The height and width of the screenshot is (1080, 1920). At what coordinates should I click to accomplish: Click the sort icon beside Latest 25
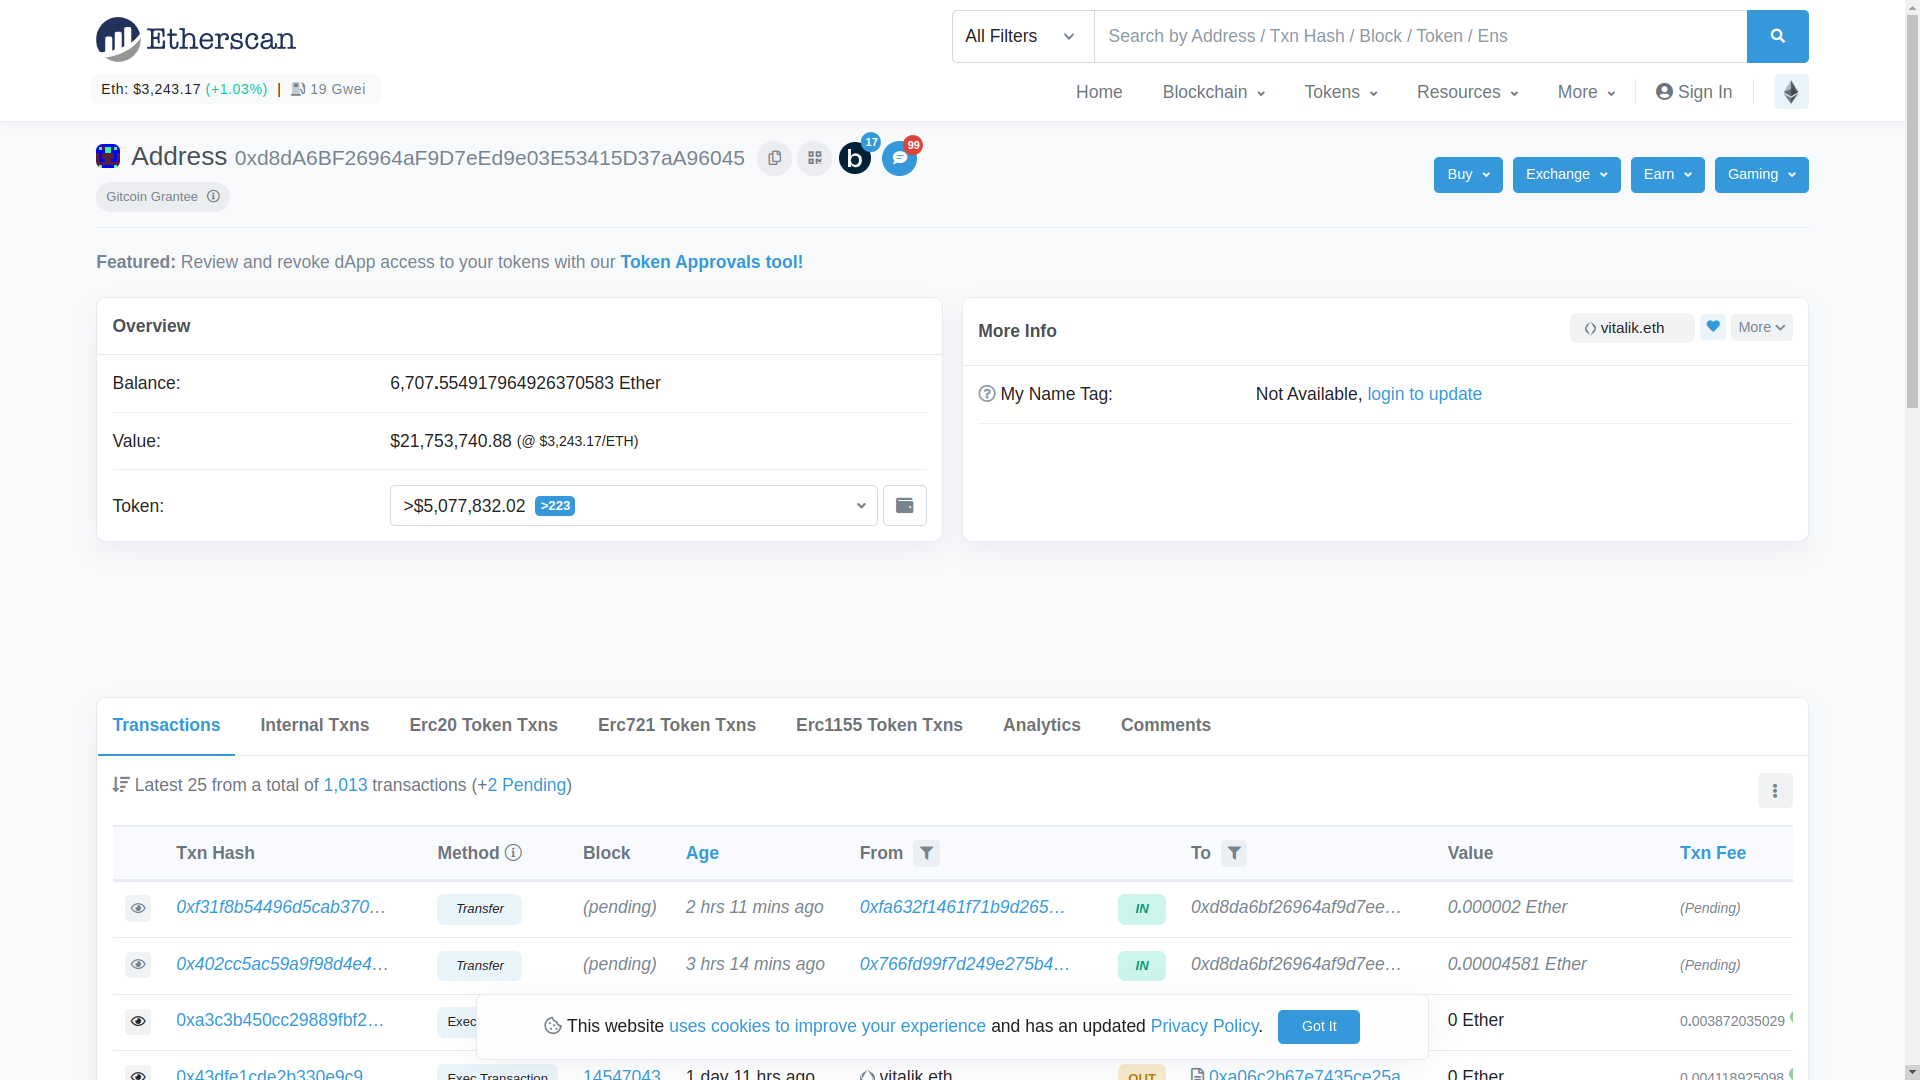tap(121, 785)
